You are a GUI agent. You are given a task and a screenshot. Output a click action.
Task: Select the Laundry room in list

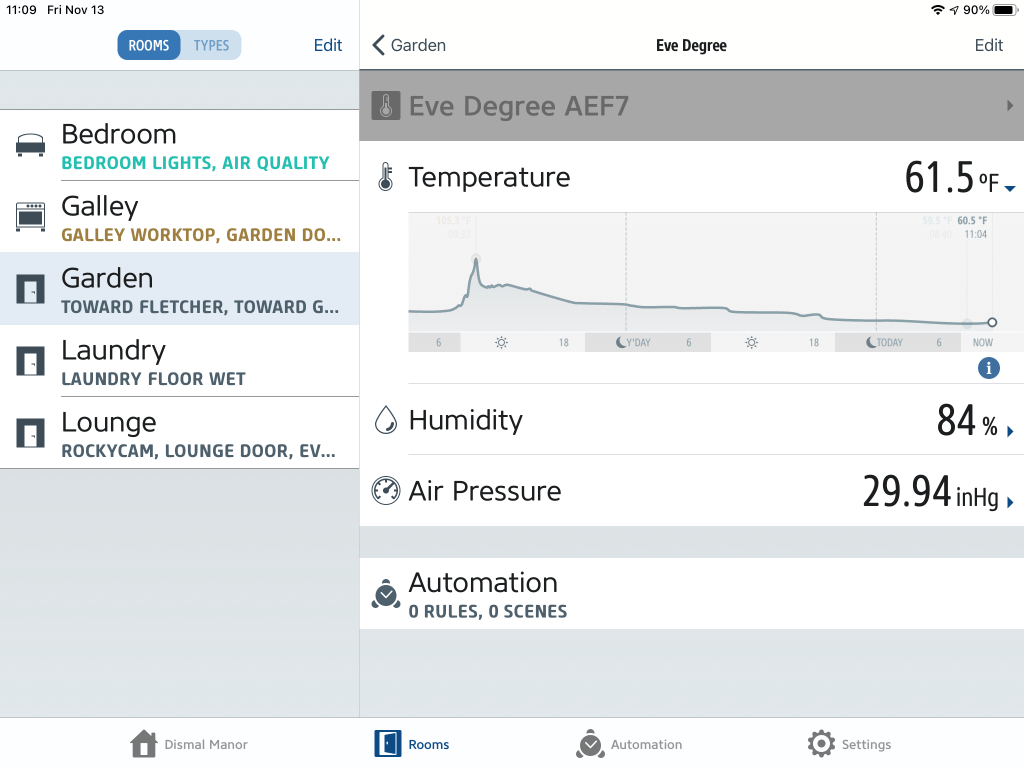tap(180, 361)
